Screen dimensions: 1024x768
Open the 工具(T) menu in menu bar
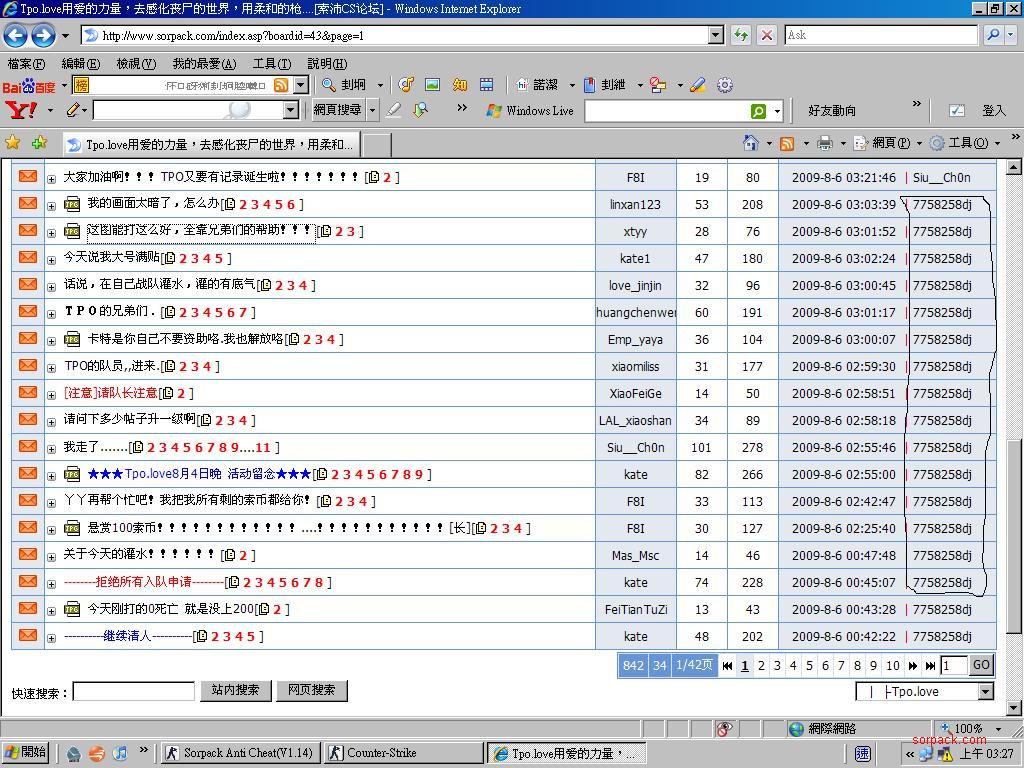tap(271, 63)
